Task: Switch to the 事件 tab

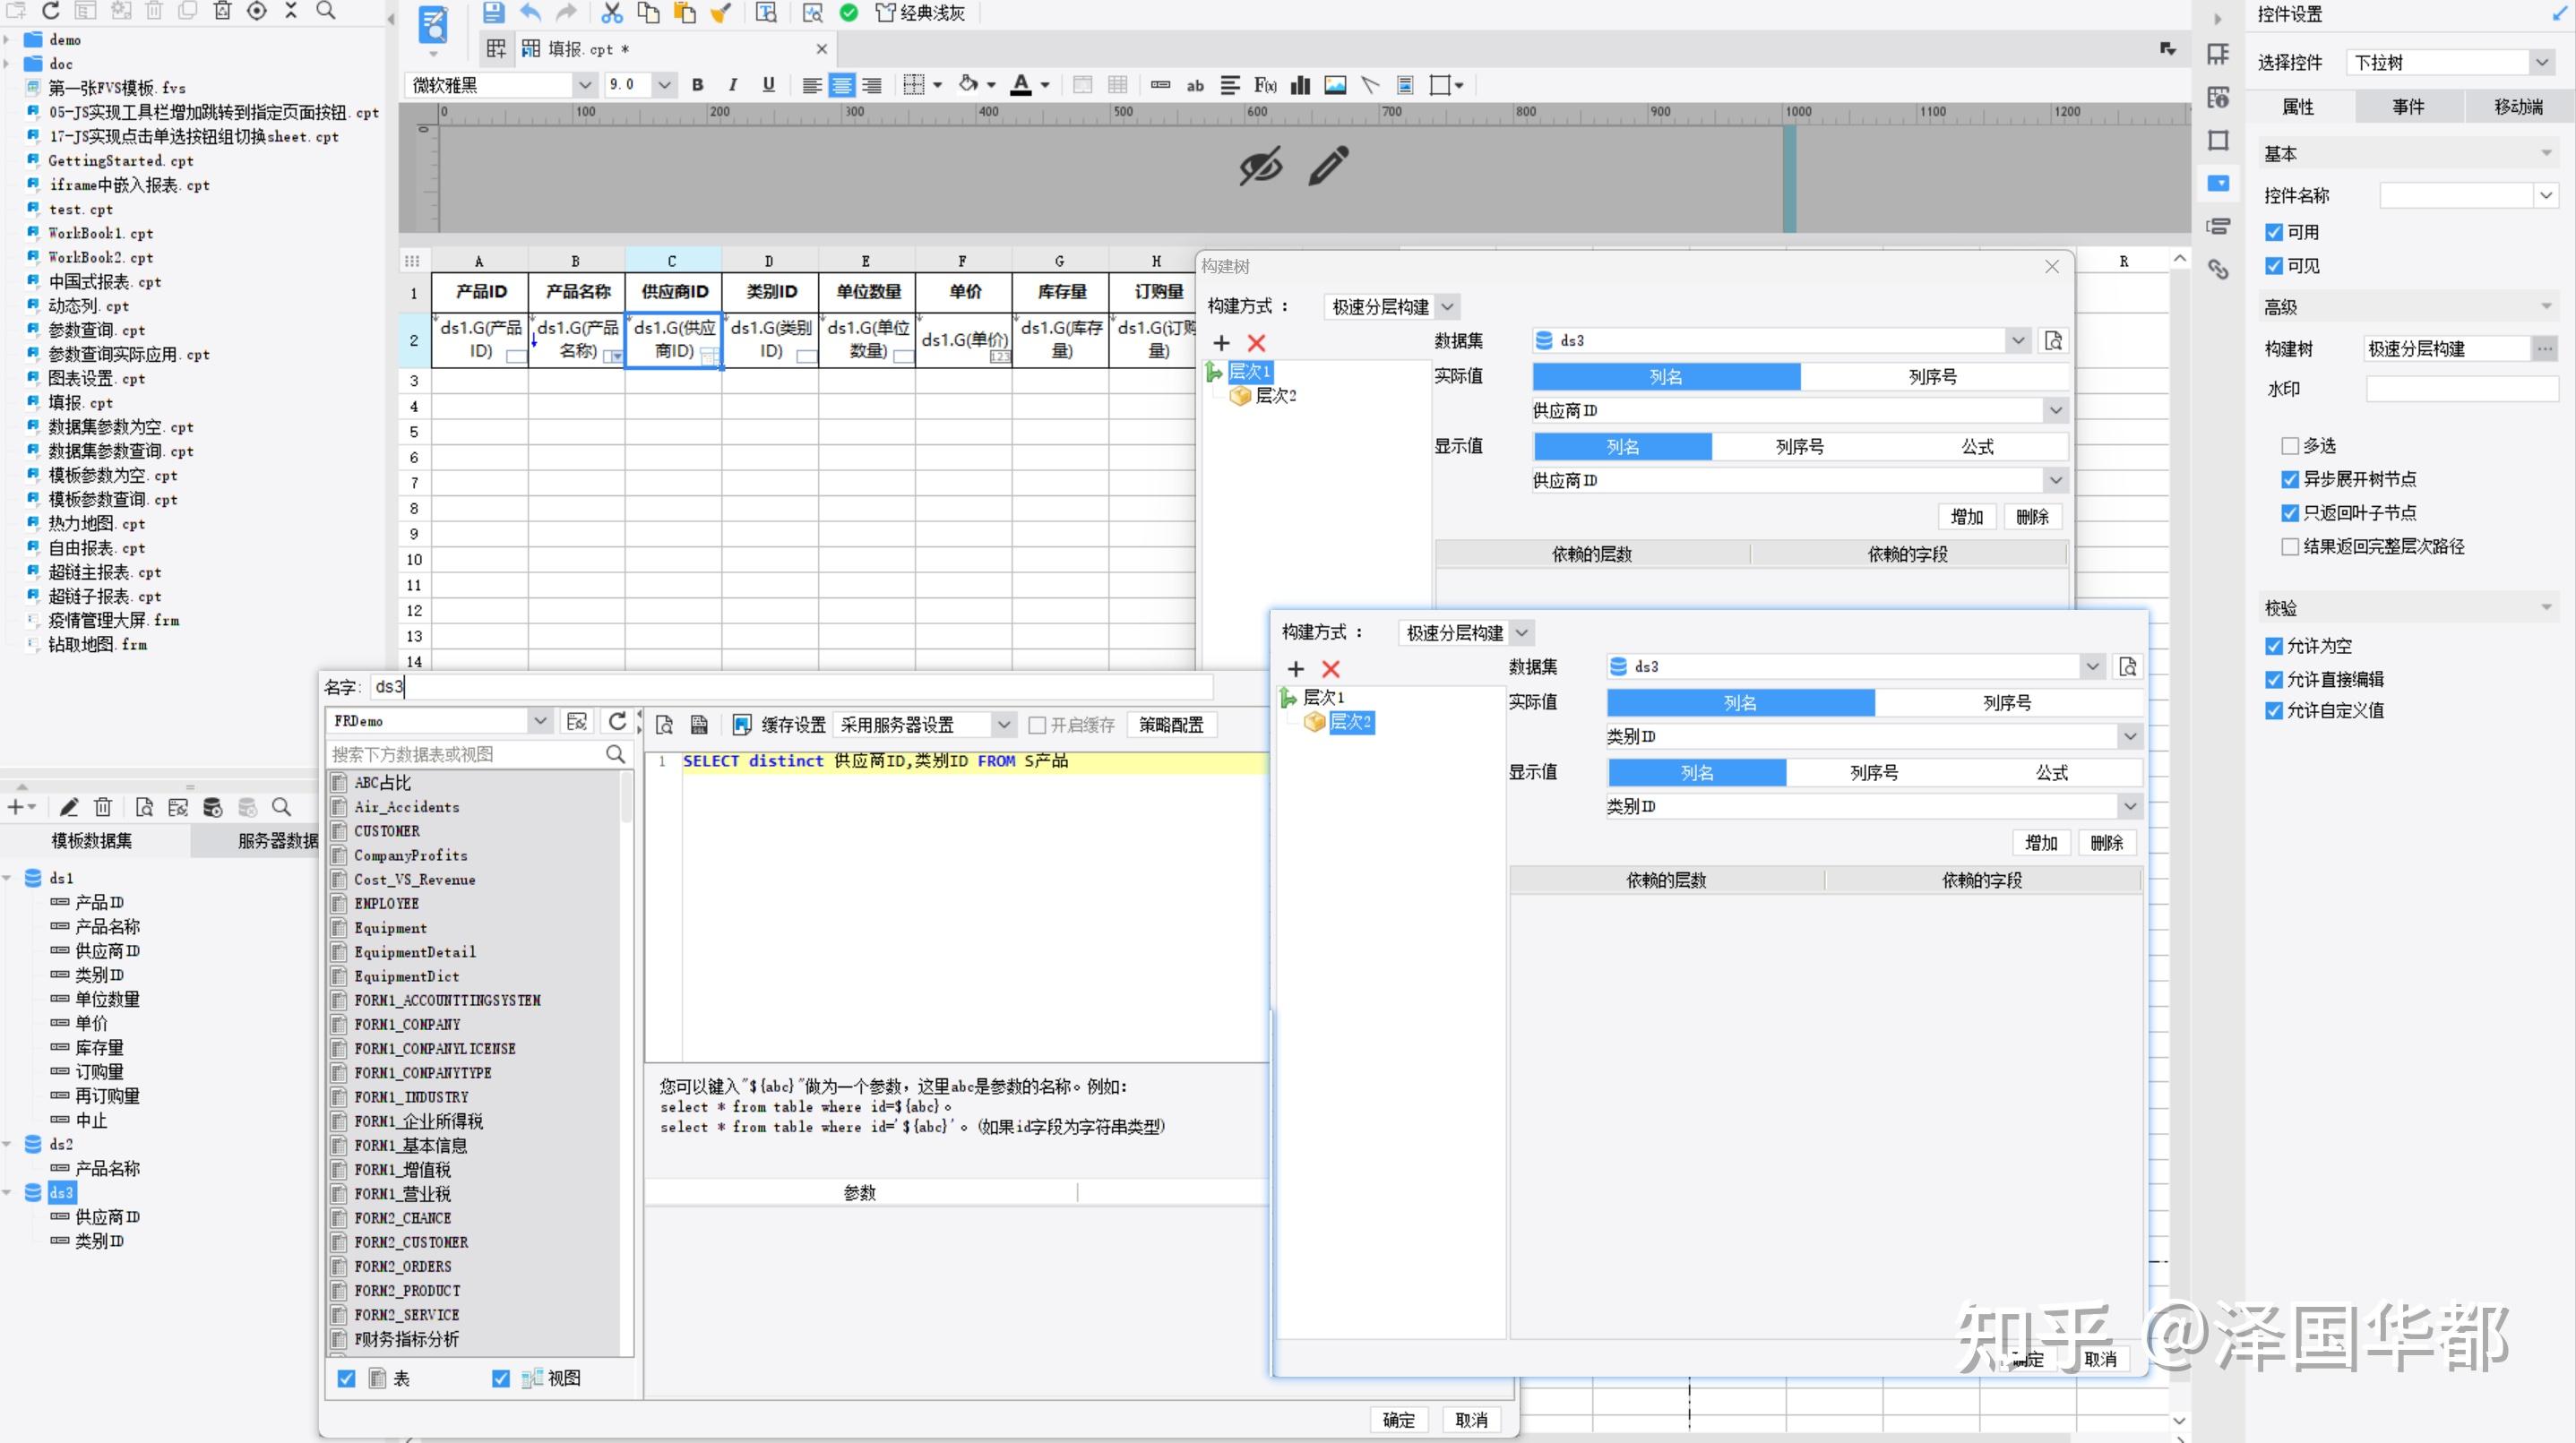Action: tap(2408, 107)
